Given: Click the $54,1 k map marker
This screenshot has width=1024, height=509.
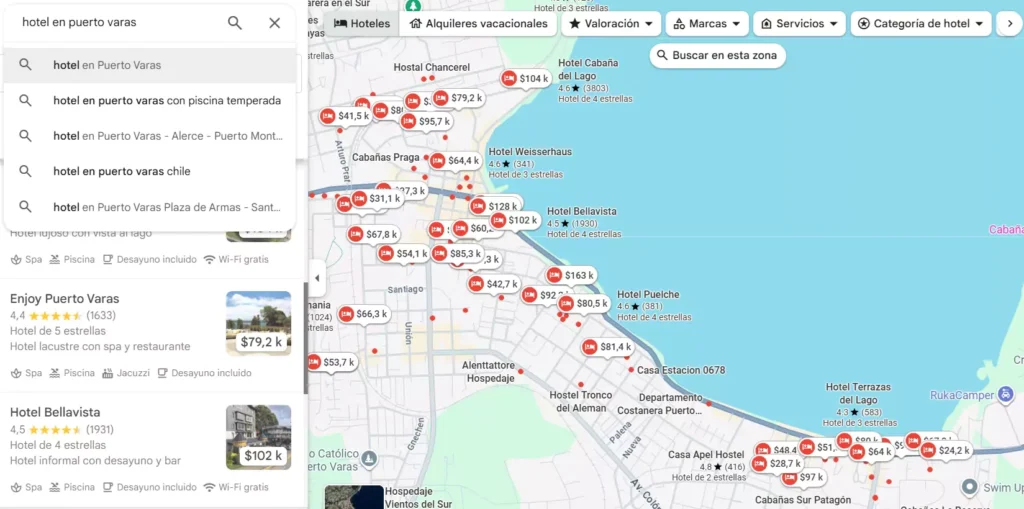Looking at the screenshot, I should [x=404, y=254].
